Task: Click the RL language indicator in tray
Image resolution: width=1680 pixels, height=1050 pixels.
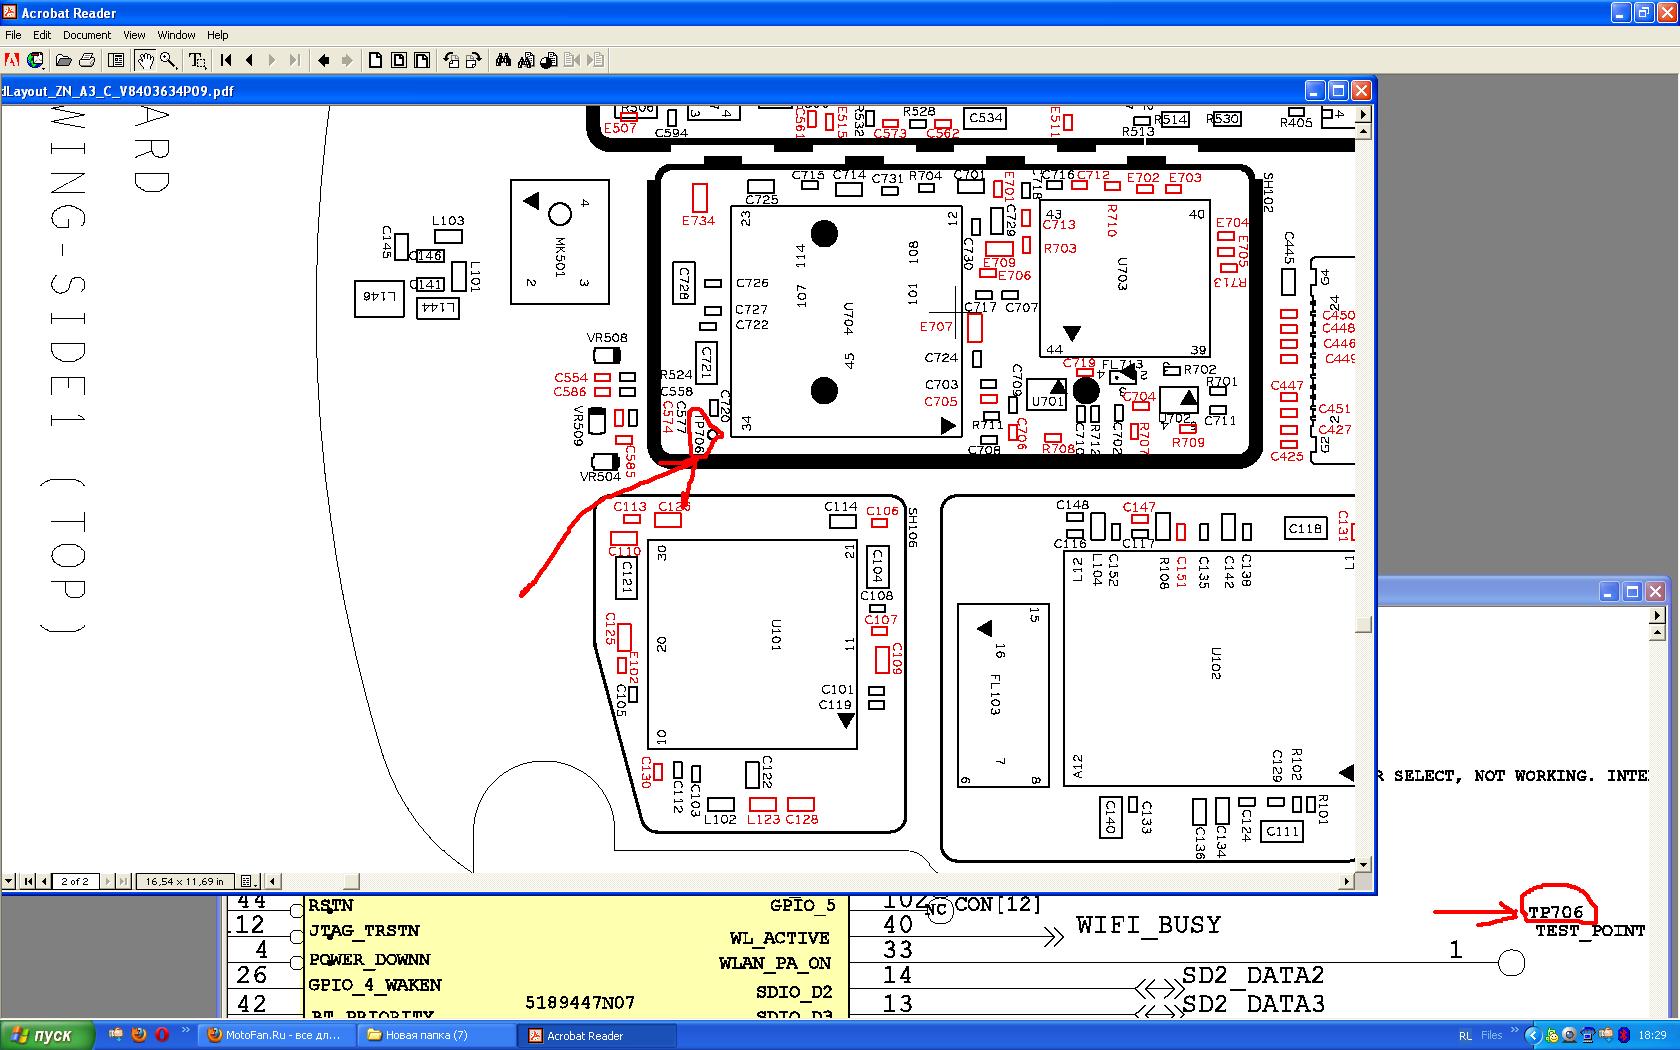Action: tap(1465, 1035)
